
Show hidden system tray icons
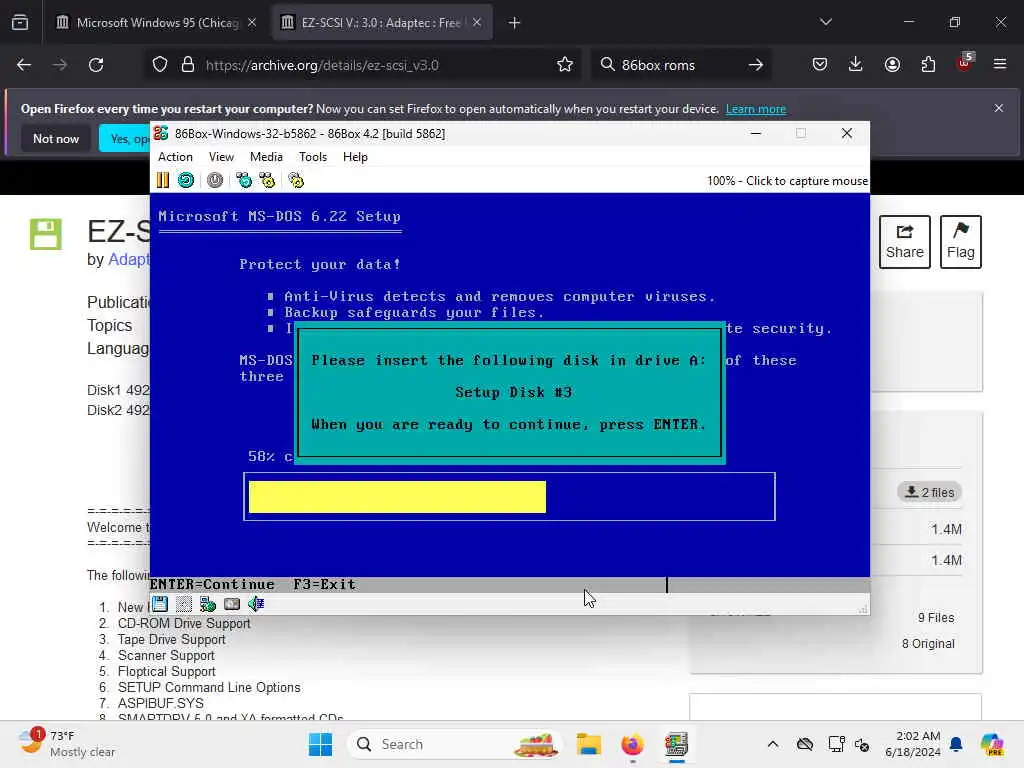pyautogui.click(x=773, y=744)
